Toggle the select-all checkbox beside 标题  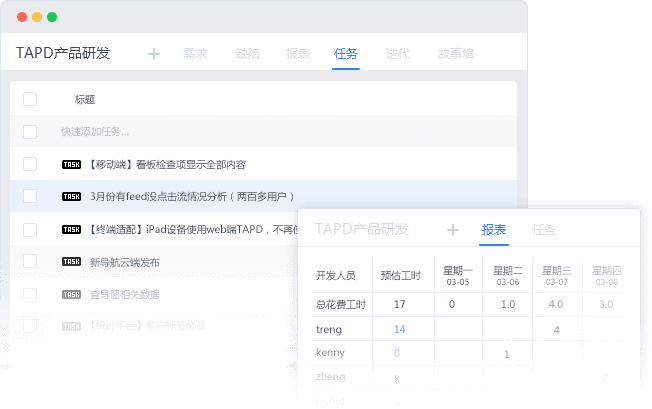(30, 99)
